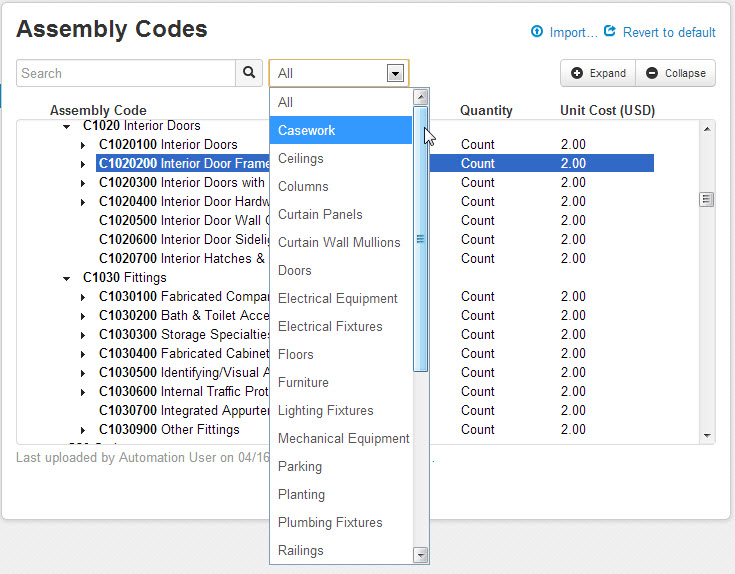The height and width of the screenshot is (574, 735).
Task: Click Revert to default link
Action: click(x=669, y=32)
